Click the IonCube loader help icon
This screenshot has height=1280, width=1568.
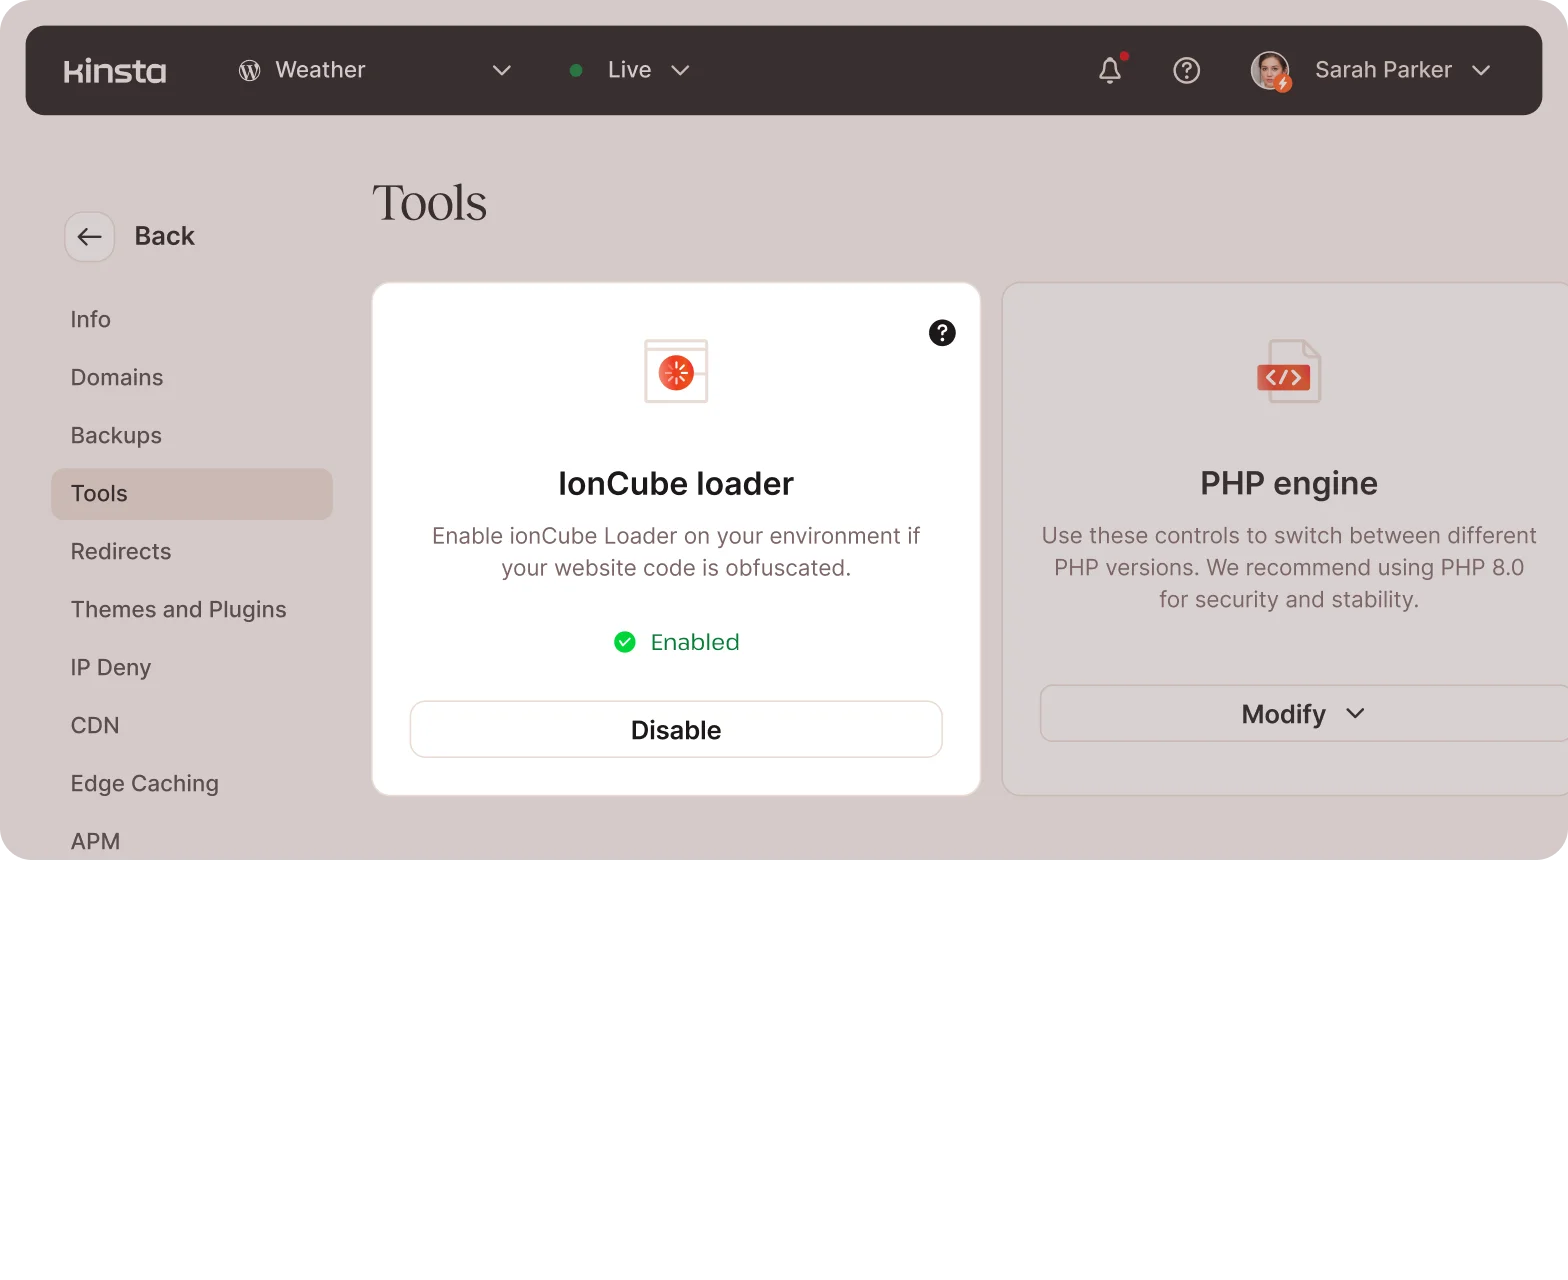[942, 333]
